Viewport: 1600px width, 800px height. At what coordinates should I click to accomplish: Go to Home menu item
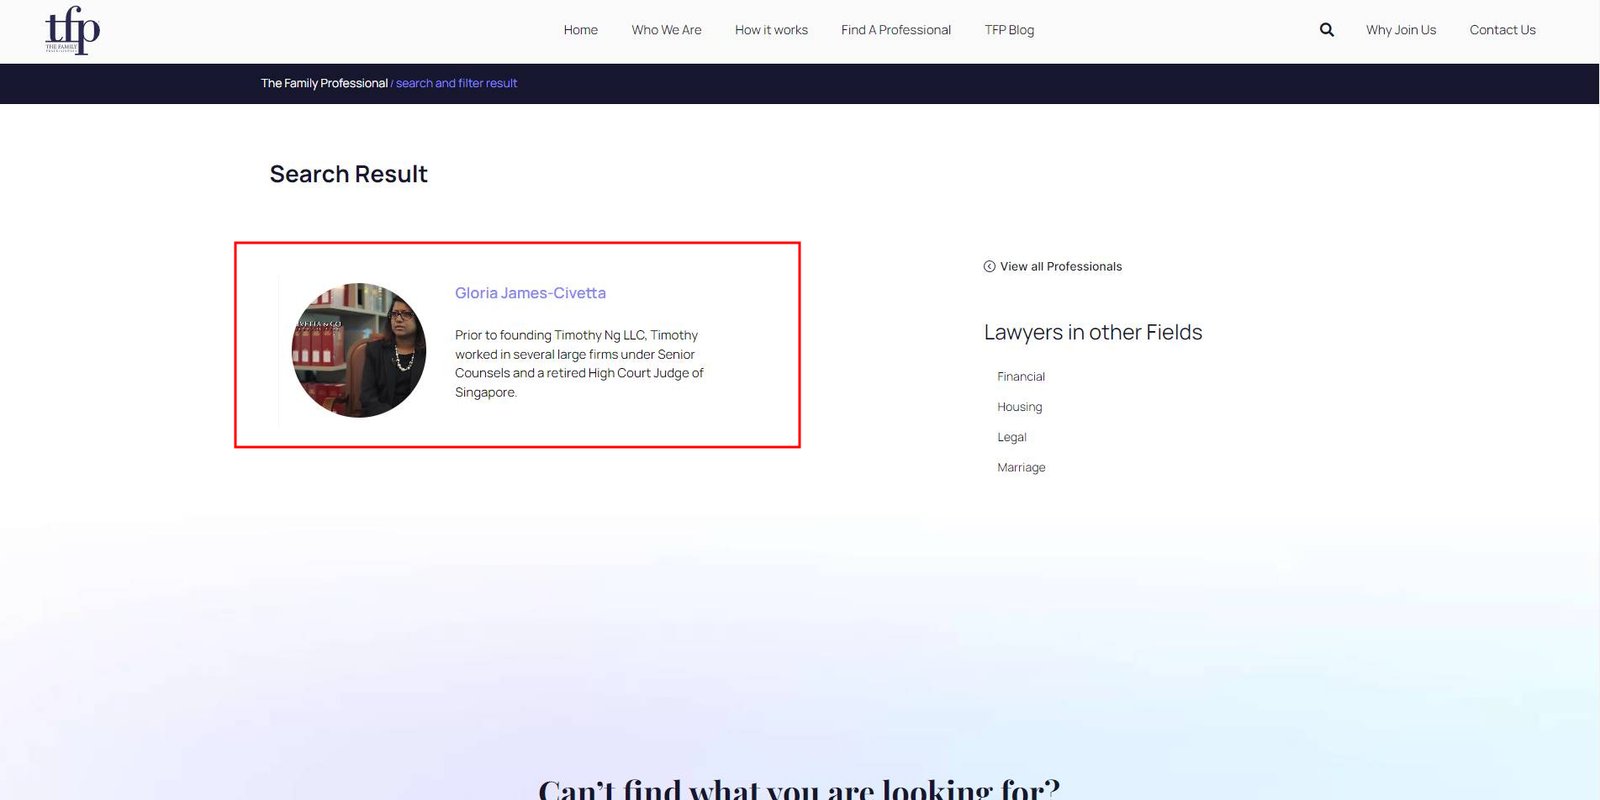click(580, 30)
